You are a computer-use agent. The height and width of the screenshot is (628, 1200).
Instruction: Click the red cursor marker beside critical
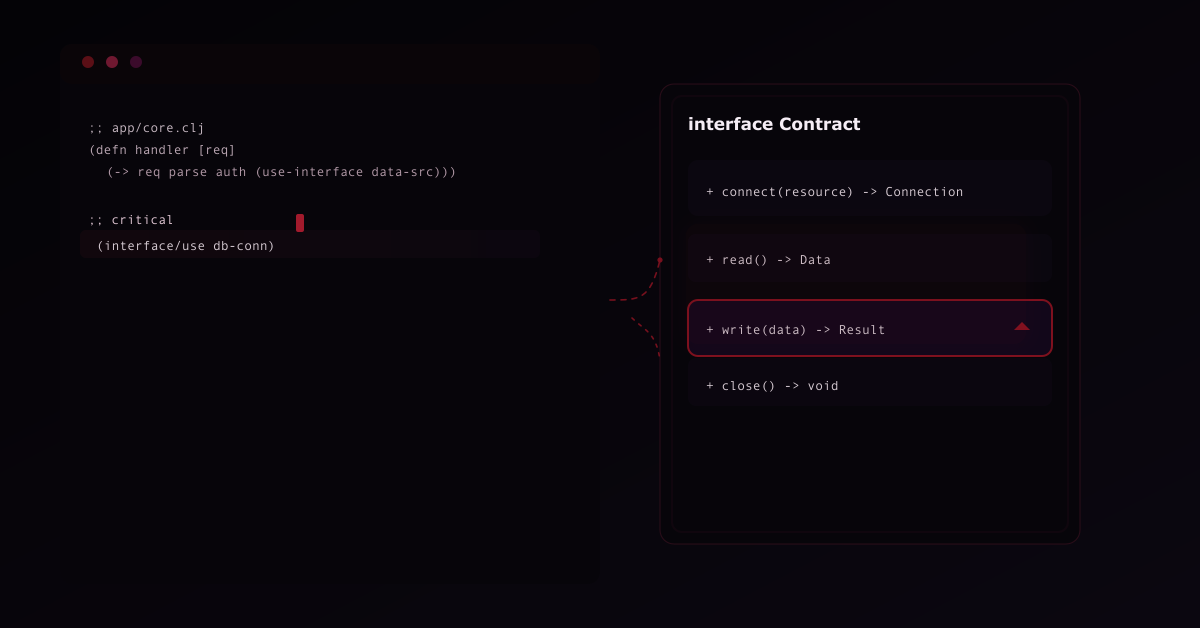pos(300,222)
